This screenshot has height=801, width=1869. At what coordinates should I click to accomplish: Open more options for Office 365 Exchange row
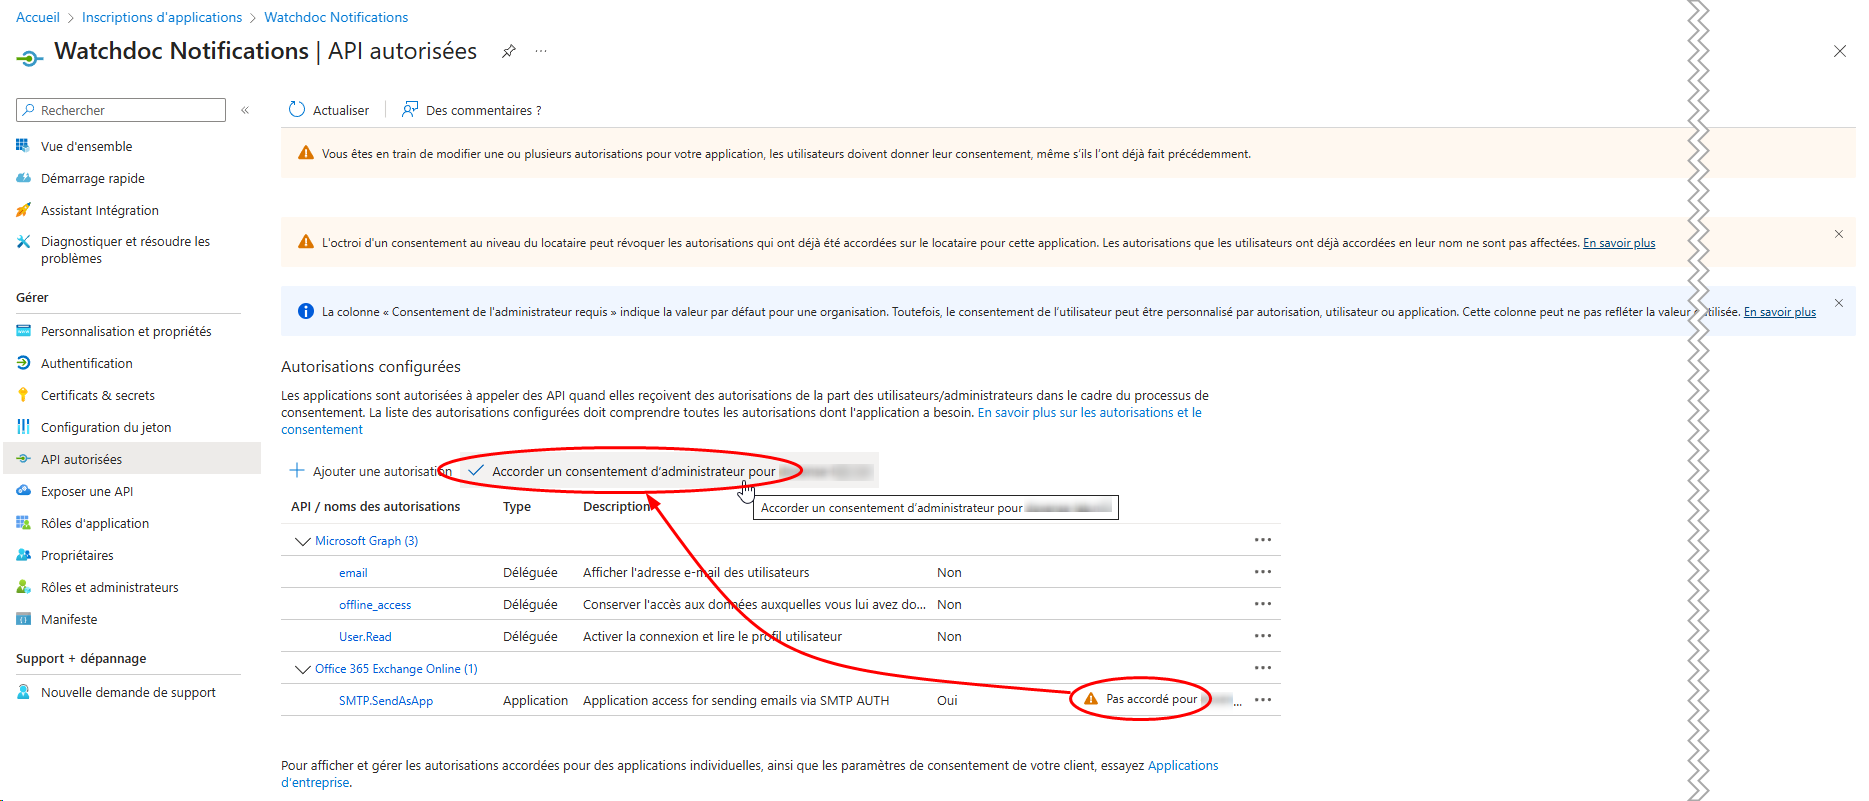(x=1263, y=668)
